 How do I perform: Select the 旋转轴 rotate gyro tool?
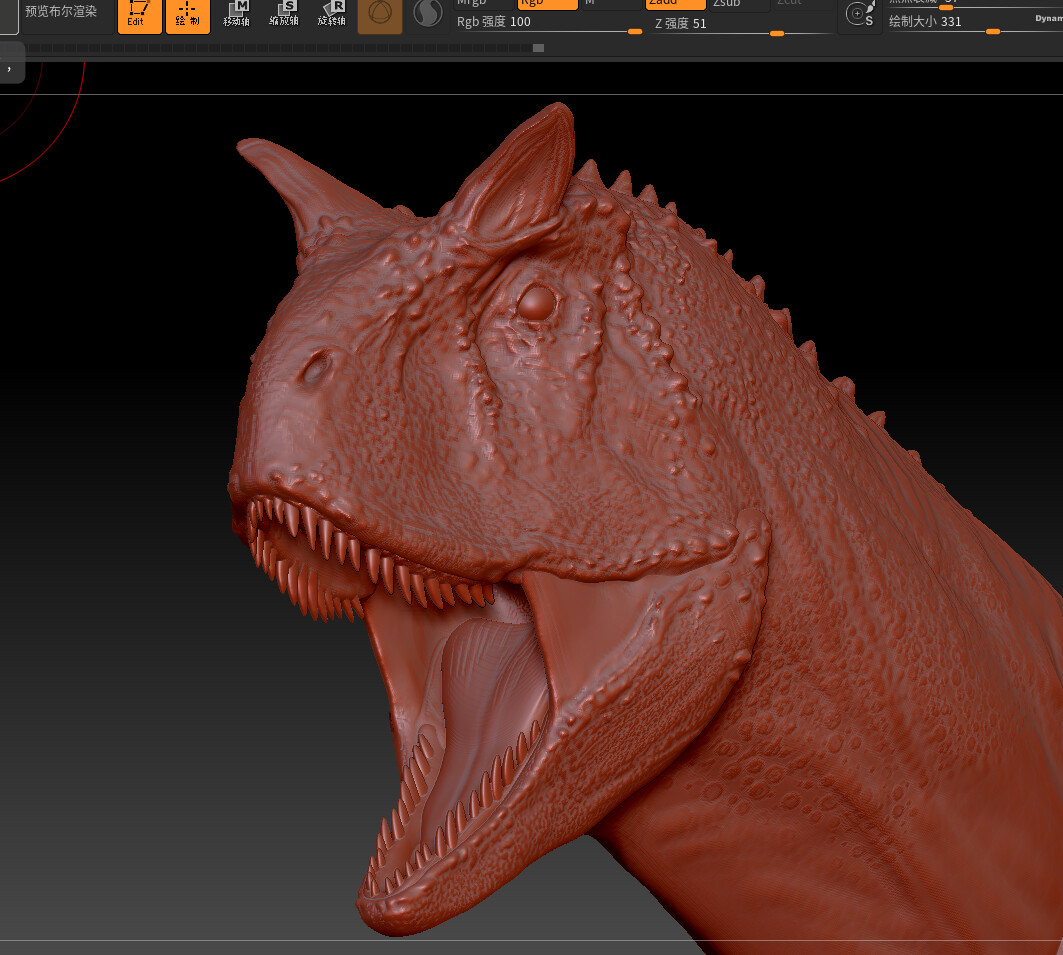[x=332, y=15]
